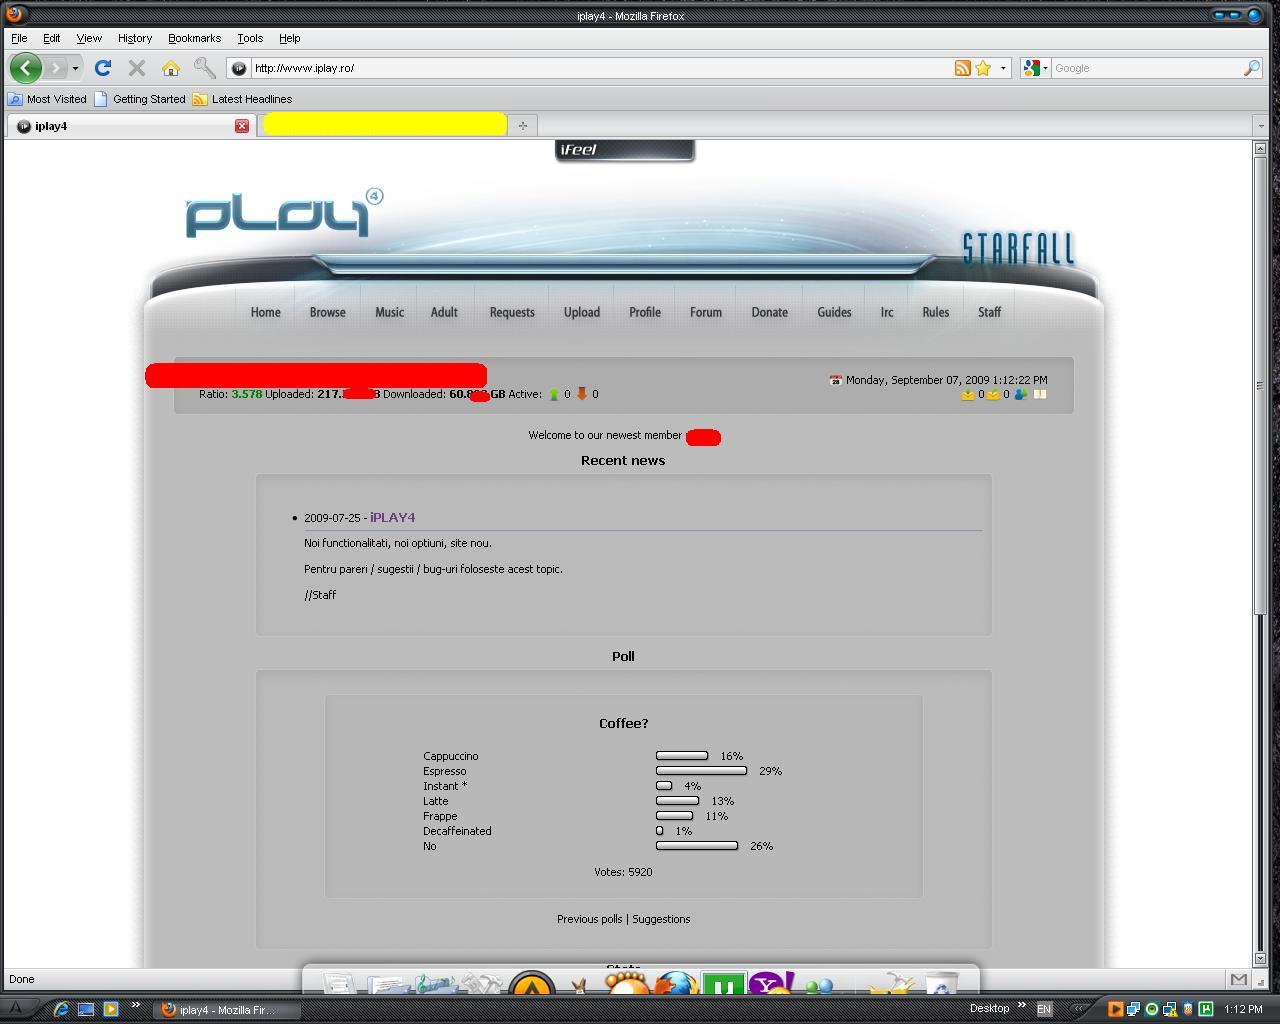Click the RSS feed icon in address bar
Screen dimensions: 1280x1024
coord(962,68)
